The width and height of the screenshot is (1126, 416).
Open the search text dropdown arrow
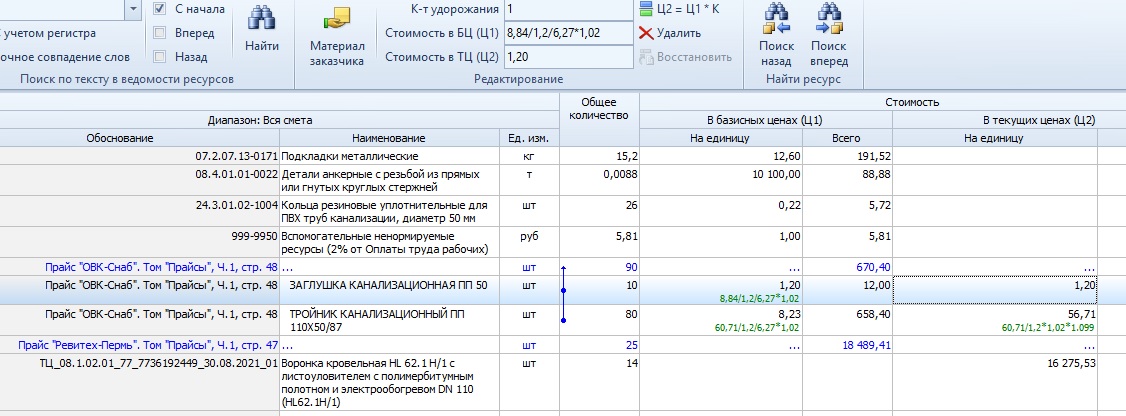(134, 9)
